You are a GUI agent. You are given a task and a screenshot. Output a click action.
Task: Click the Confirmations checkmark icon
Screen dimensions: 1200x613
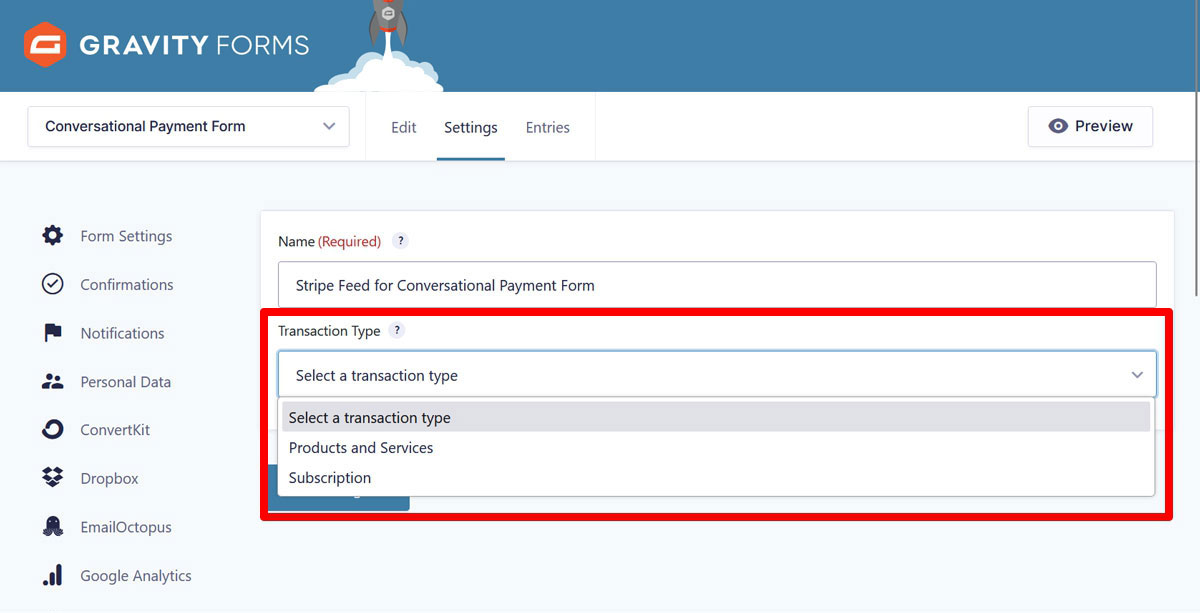[x=52, y=284]
